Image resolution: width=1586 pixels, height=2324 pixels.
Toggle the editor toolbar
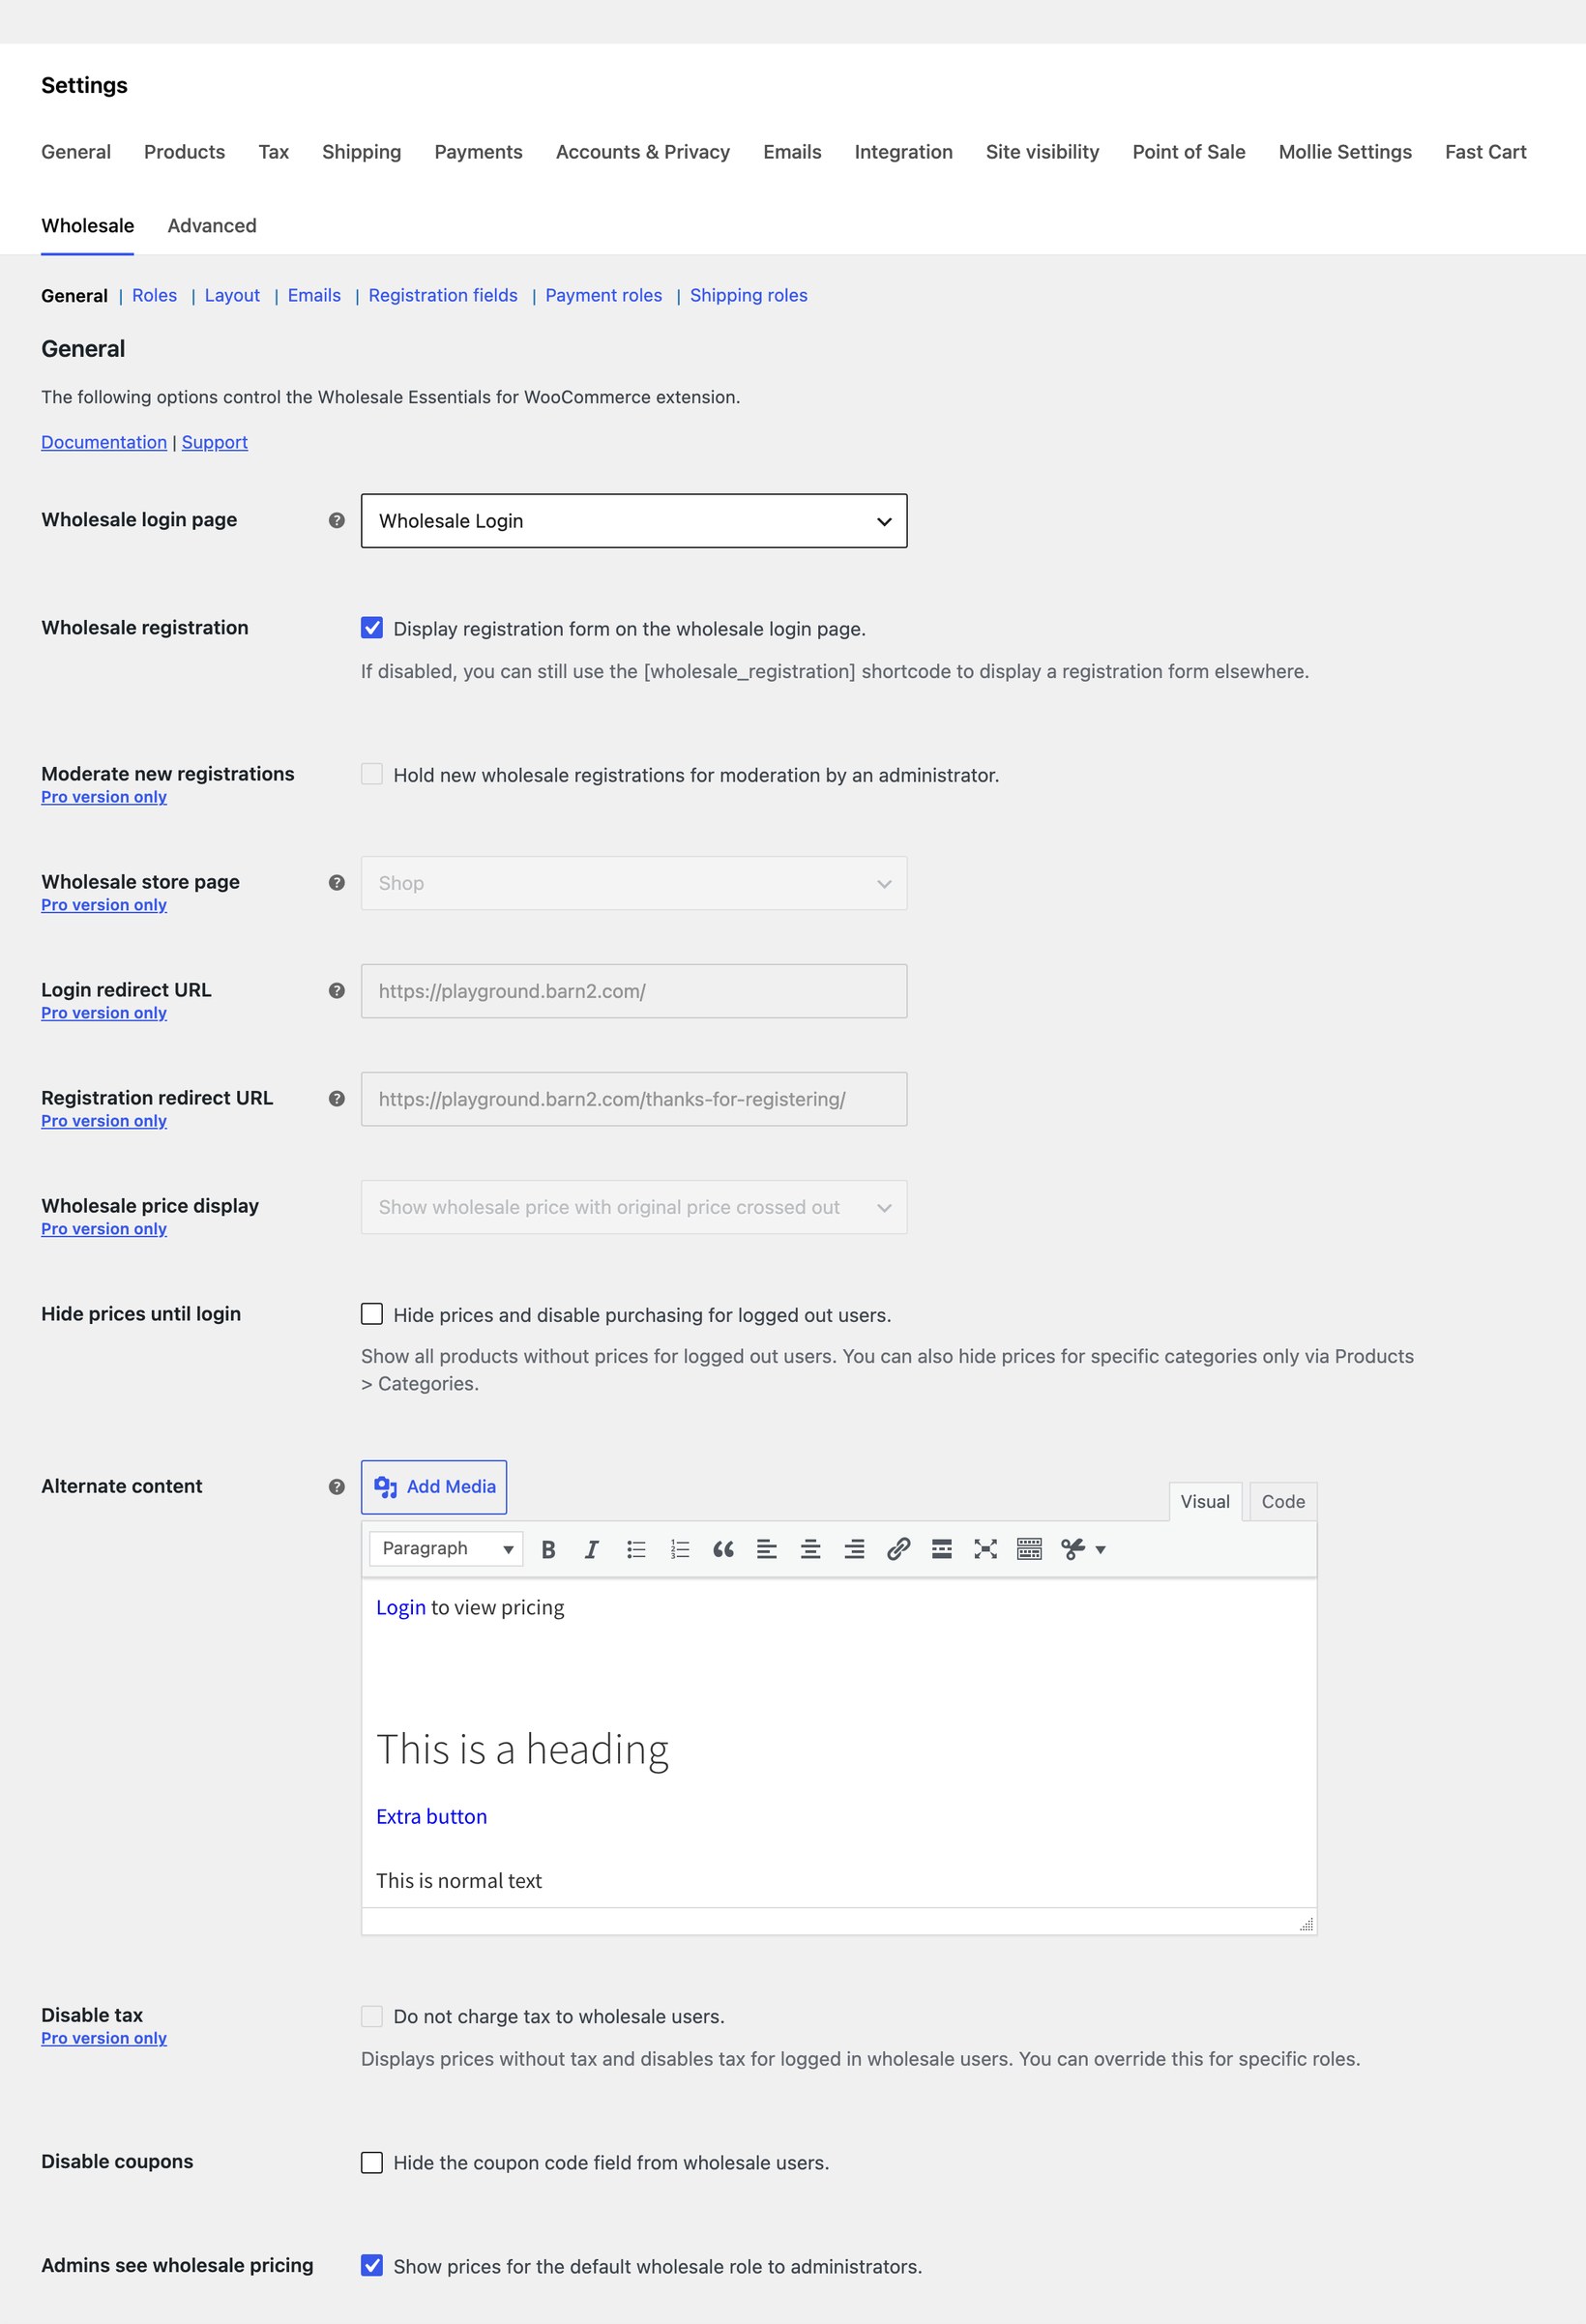(1029, 1549)
